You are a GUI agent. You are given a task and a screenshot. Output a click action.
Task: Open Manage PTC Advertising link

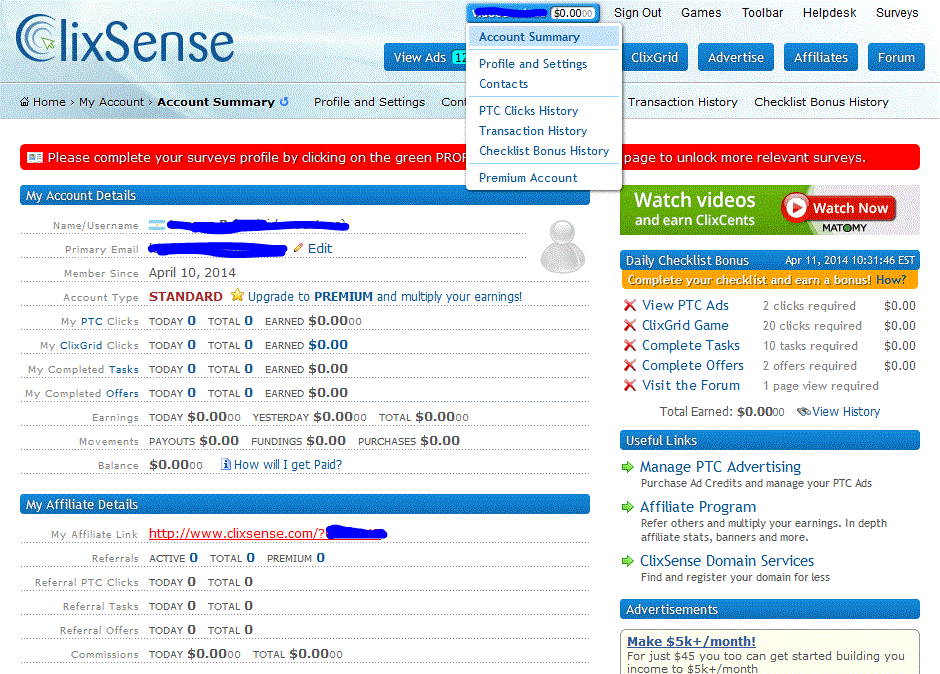(x=720, y=467)
